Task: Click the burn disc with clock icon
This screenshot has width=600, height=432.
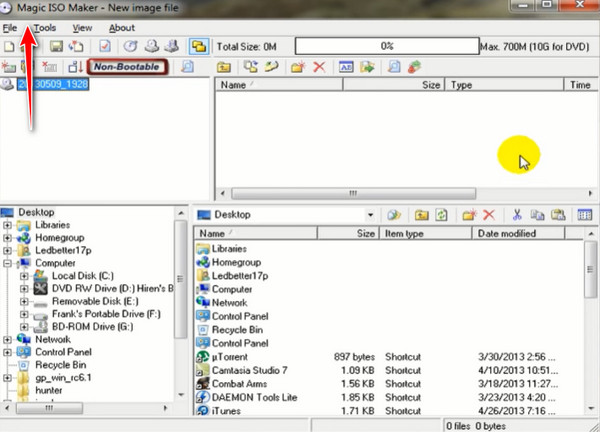Action: click(x=130, y=47)
